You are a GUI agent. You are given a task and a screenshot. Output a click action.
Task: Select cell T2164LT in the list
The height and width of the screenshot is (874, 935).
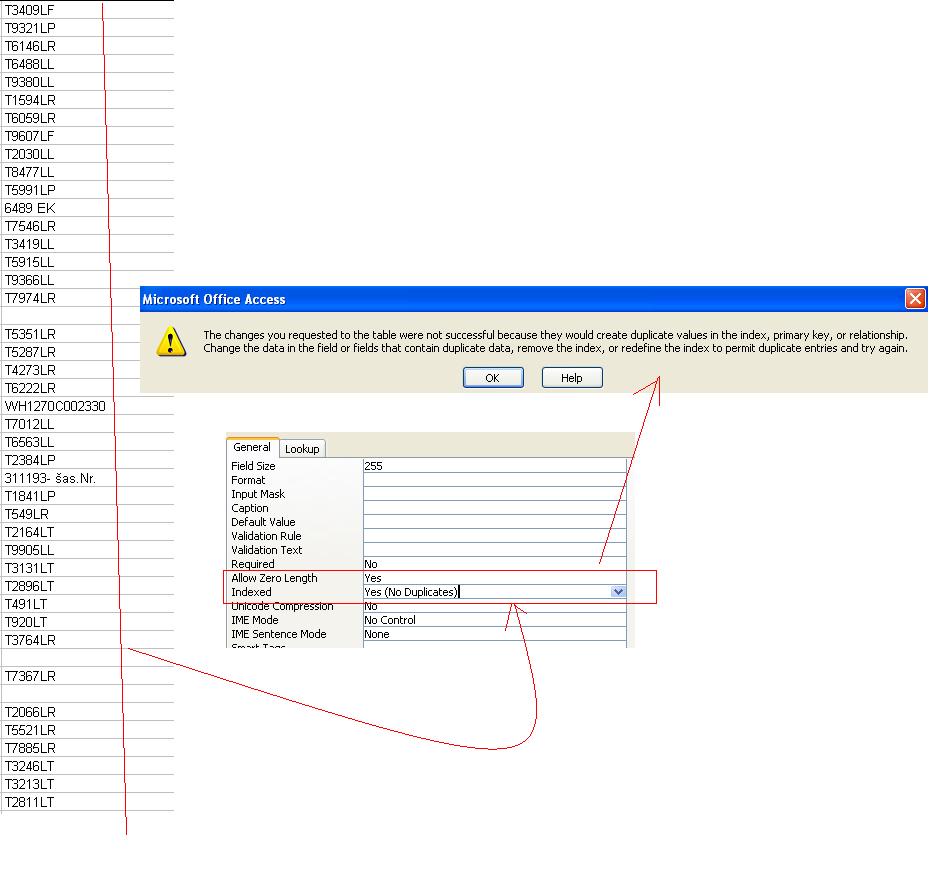click(x=88, y=532)
